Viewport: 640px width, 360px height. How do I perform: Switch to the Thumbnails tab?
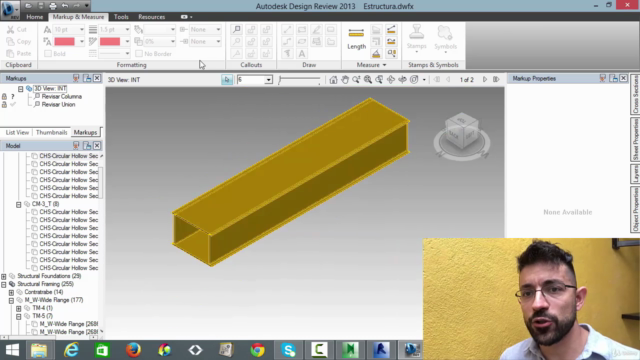51,132
